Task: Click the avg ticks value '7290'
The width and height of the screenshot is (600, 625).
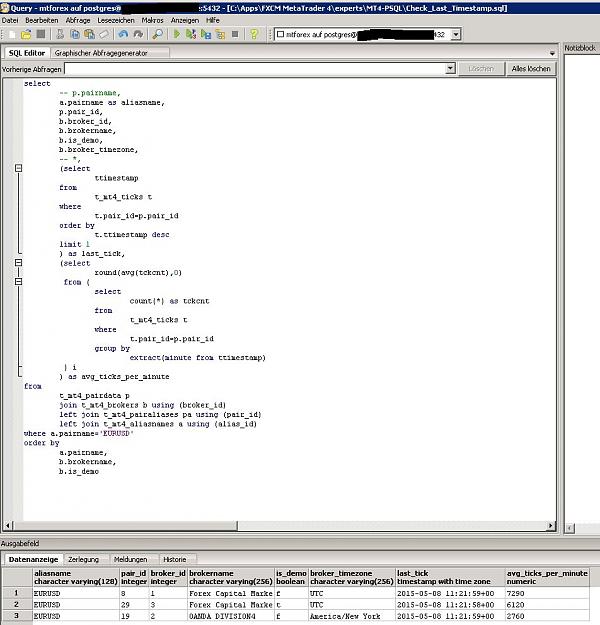Action: 547,594
